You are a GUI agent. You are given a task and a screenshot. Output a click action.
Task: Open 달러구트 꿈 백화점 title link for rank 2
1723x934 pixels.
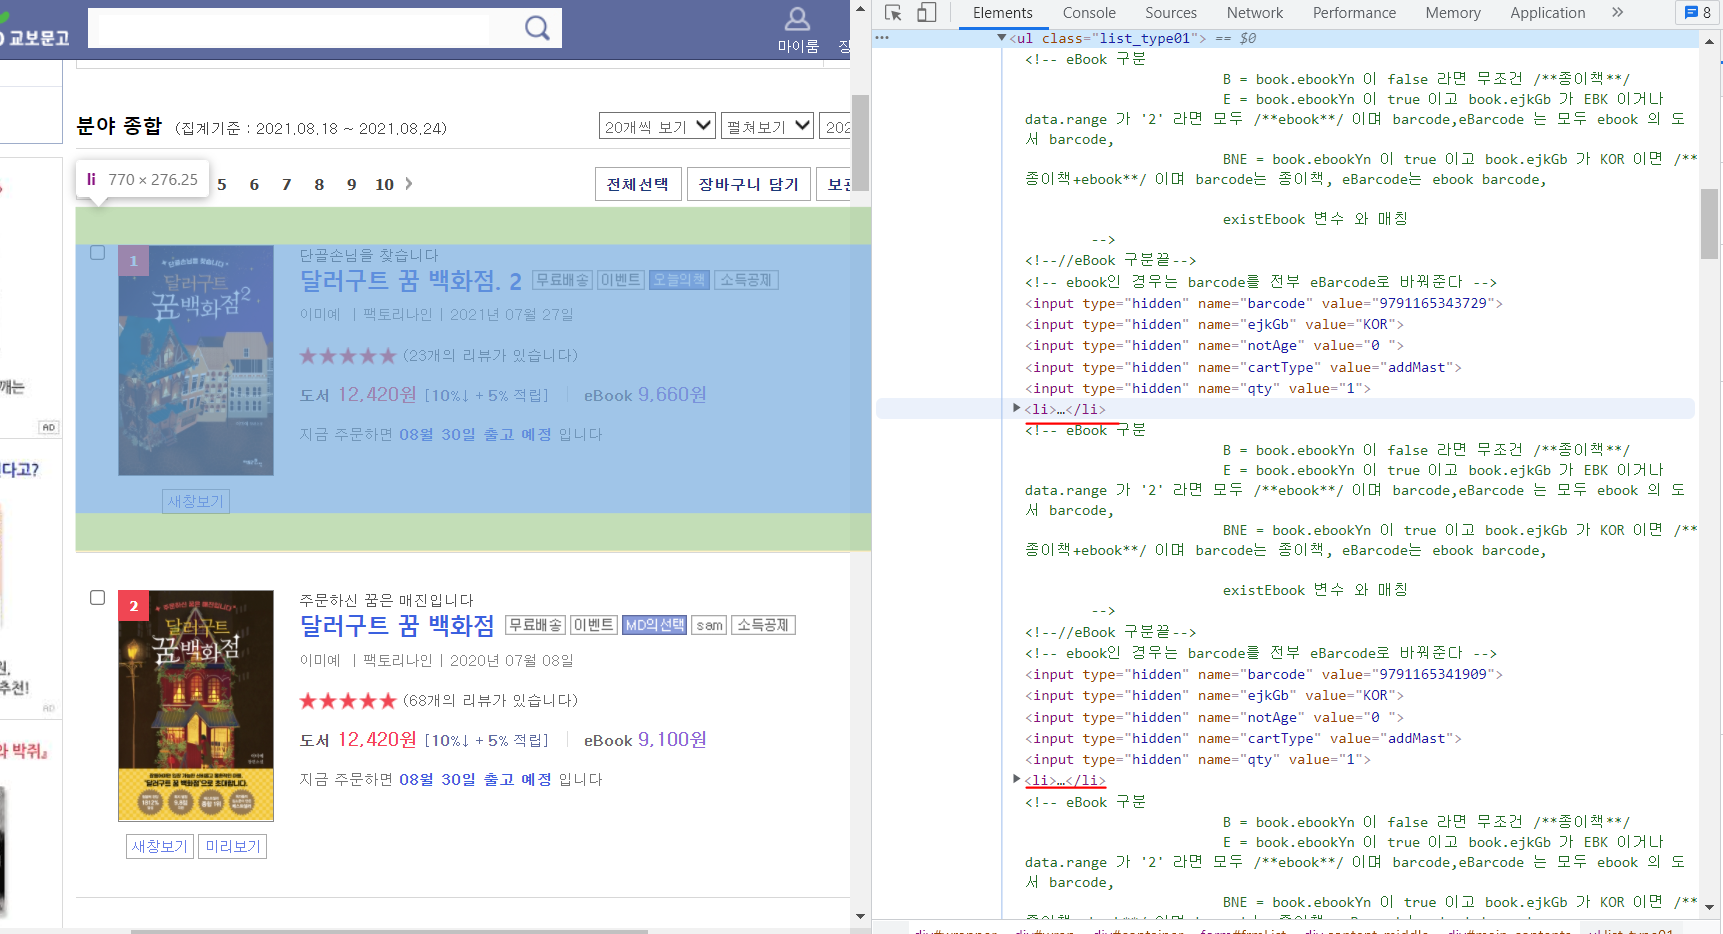pos(397,626)
